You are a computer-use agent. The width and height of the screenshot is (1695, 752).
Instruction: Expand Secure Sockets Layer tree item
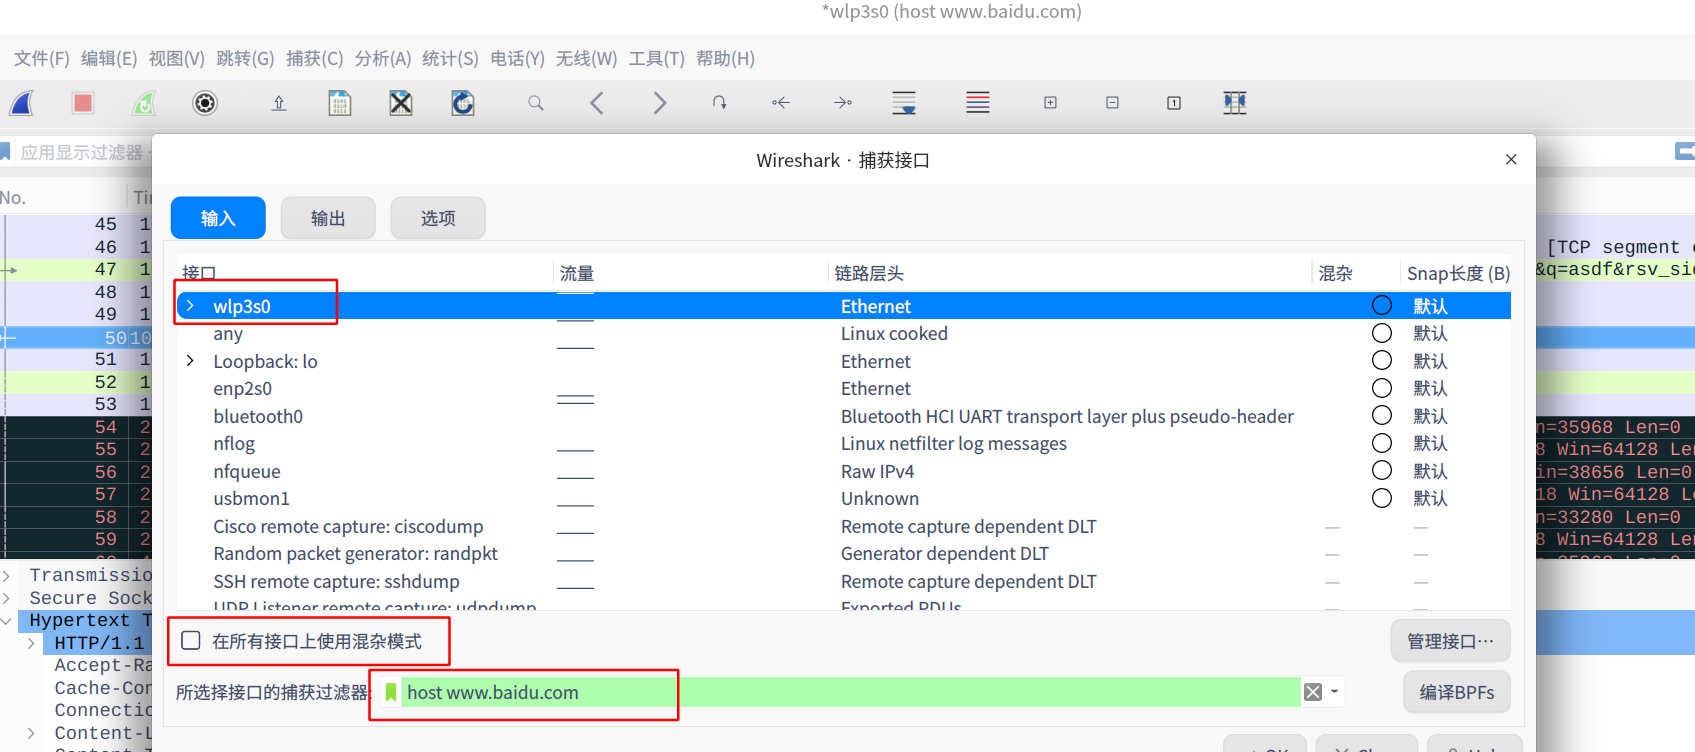point(7,598)
